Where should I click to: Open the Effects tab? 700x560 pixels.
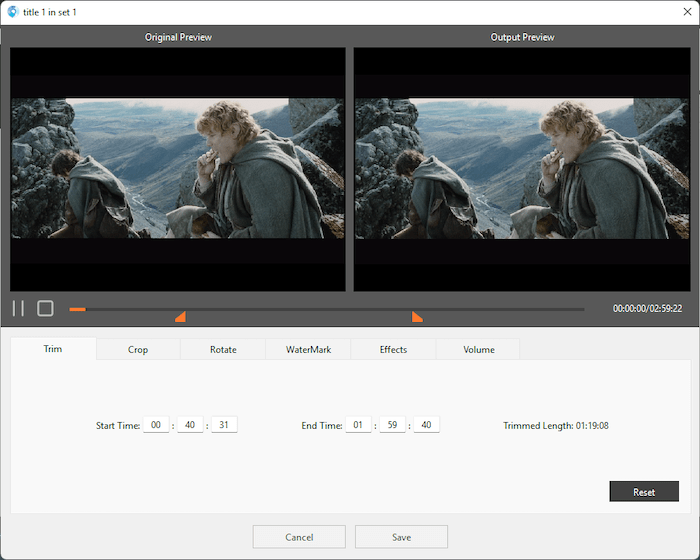[393, 350]
